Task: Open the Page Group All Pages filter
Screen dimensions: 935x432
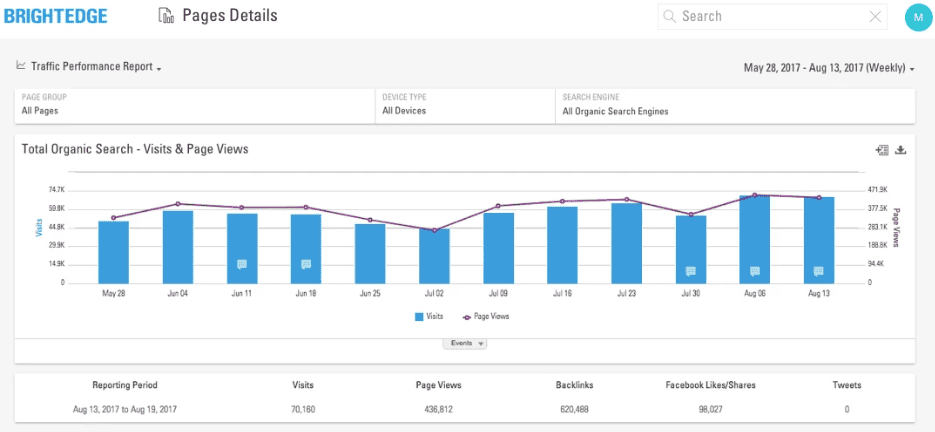Action: point(195,104)
